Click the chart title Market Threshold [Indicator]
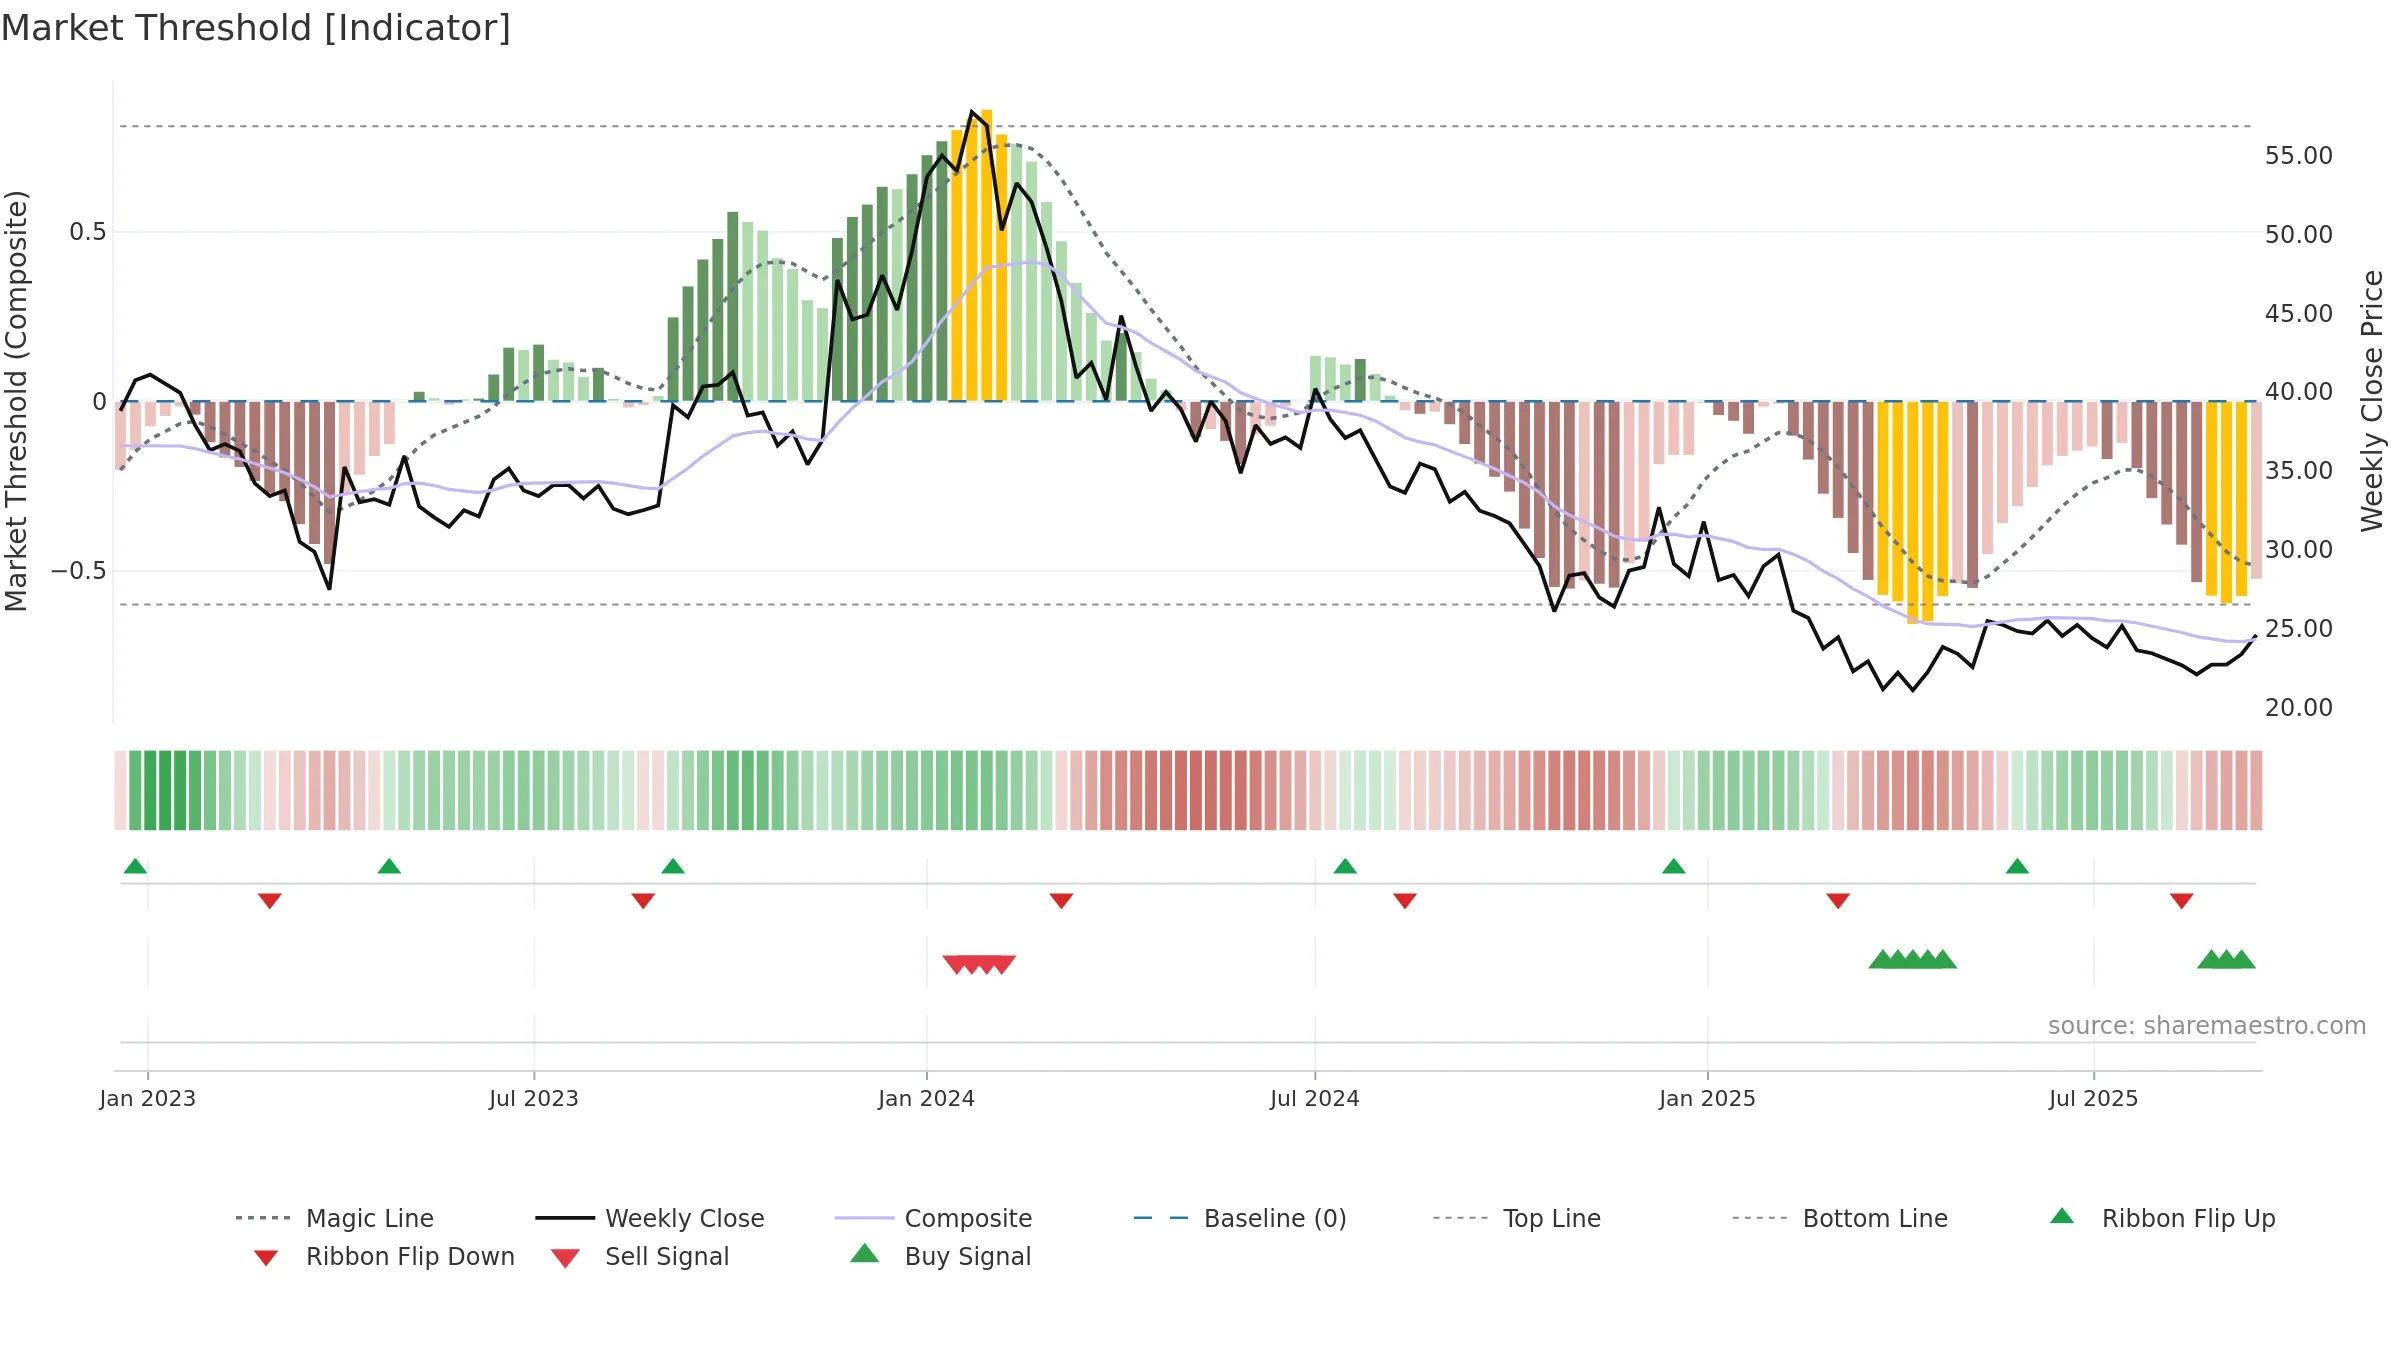The image size is (2400, 1350). [x=256, y=28]
